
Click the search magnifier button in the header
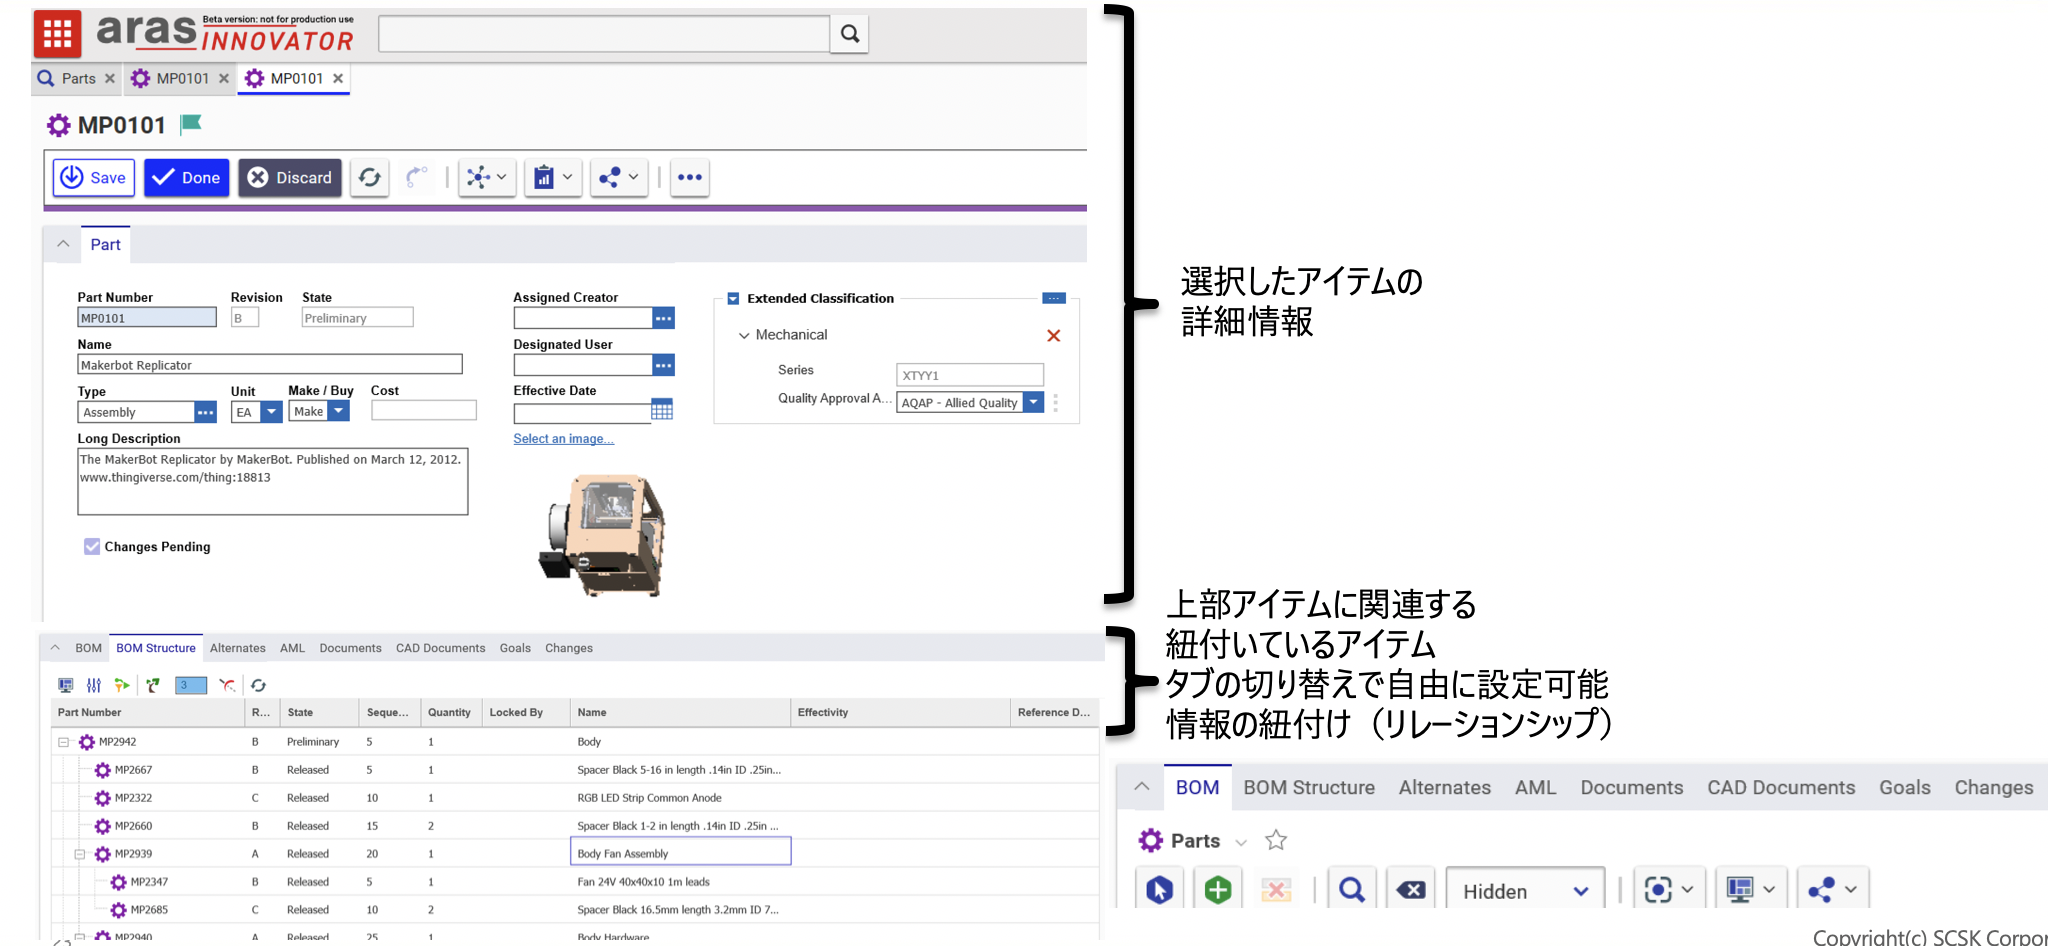point(849,34)
